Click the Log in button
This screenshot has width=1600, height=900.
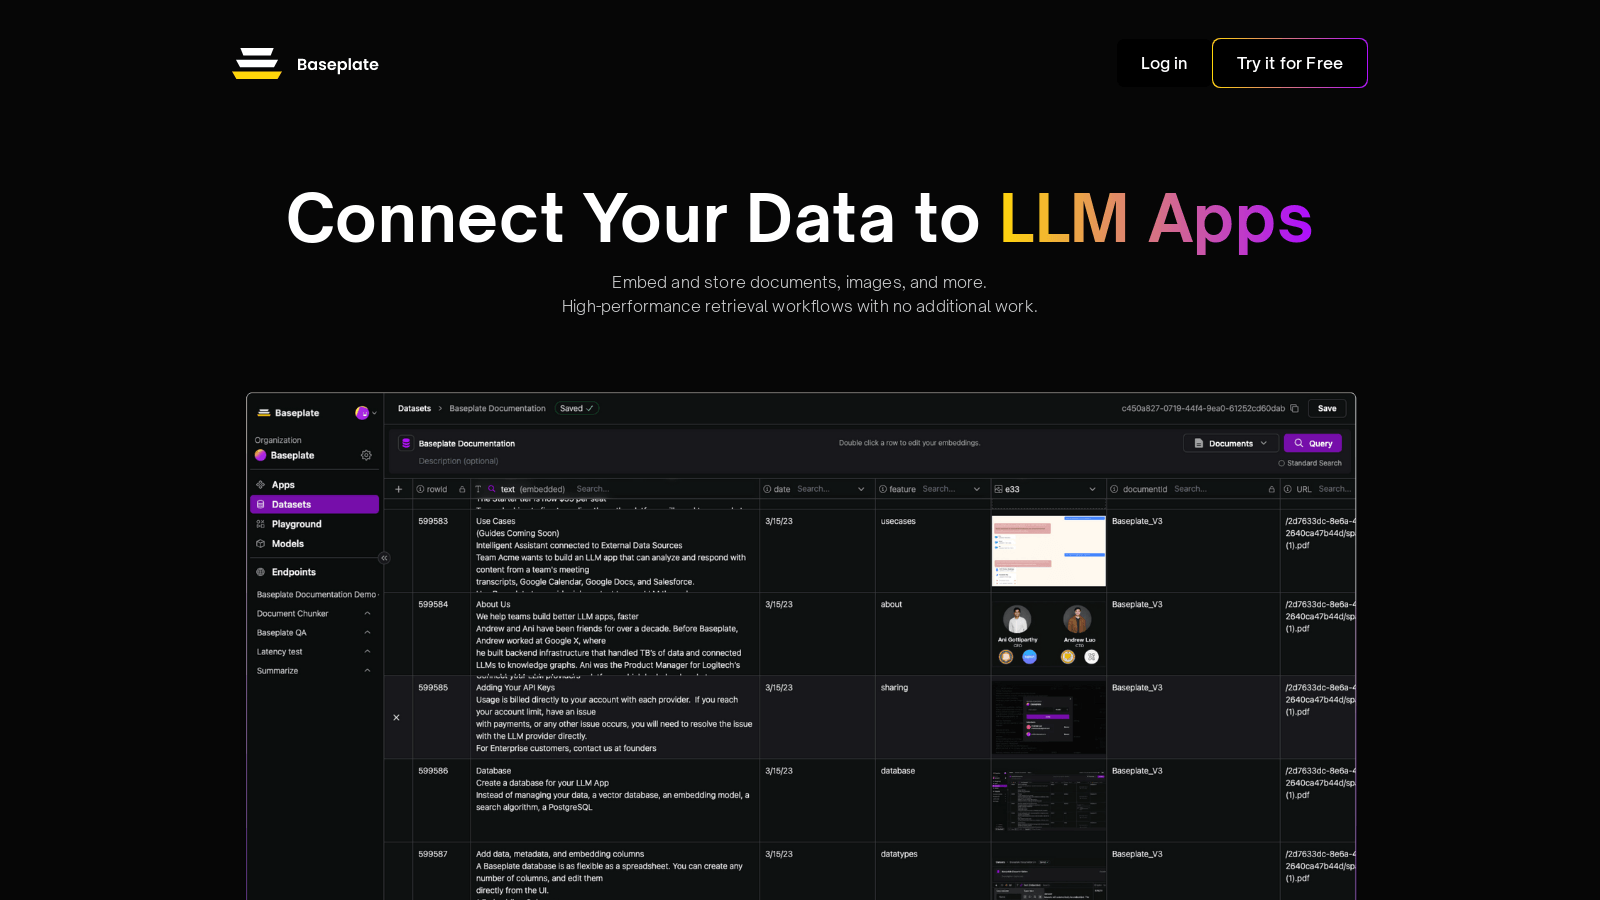pyautogui.click(x=1164, y=63)
